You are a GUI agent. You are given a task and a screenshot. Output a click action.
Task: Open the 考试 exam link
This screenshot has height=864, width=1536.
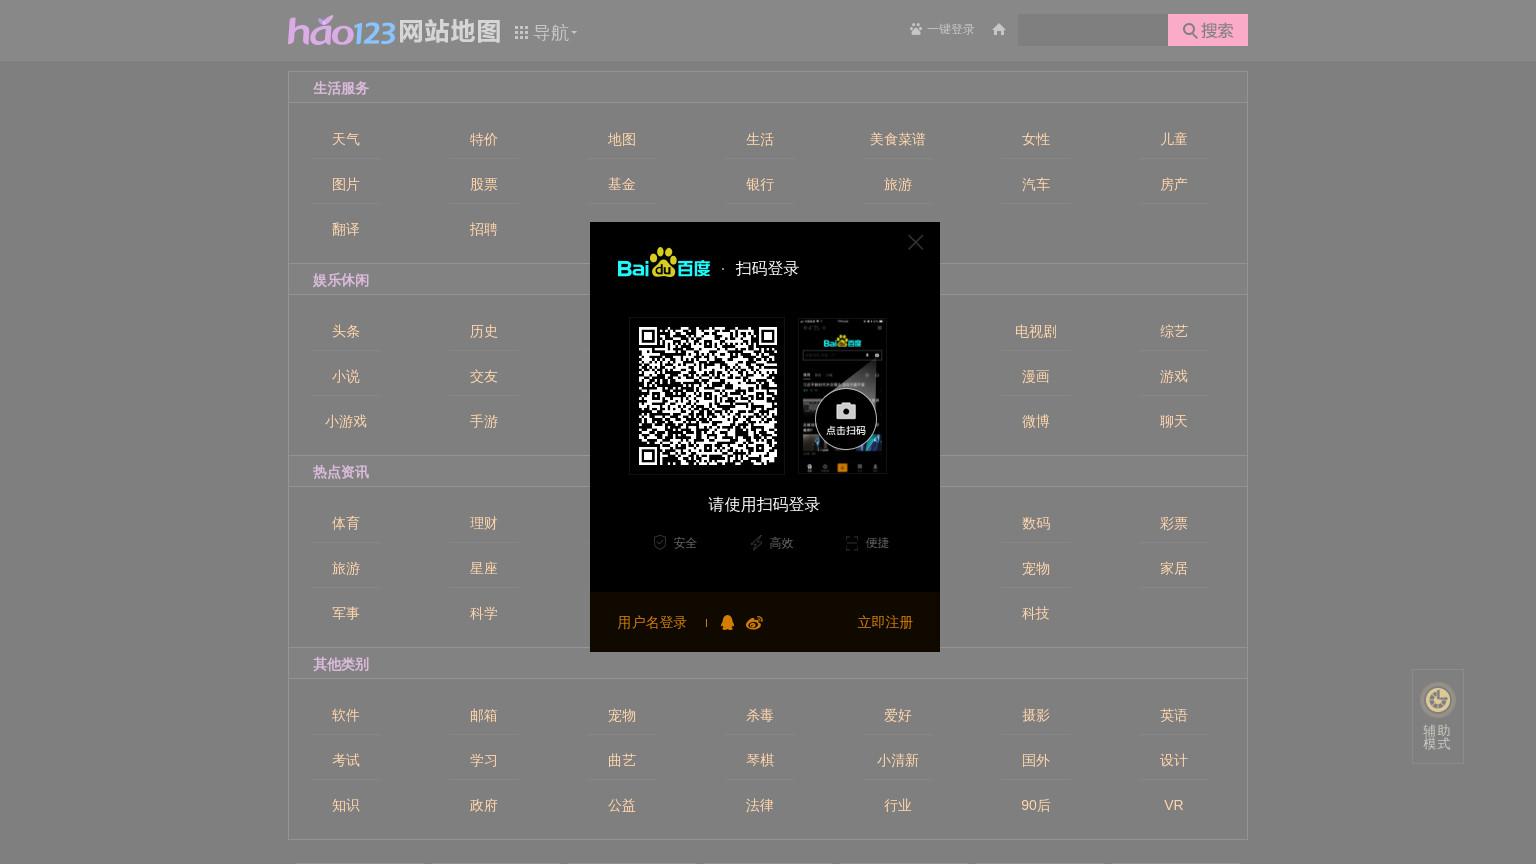click(346, 761)
